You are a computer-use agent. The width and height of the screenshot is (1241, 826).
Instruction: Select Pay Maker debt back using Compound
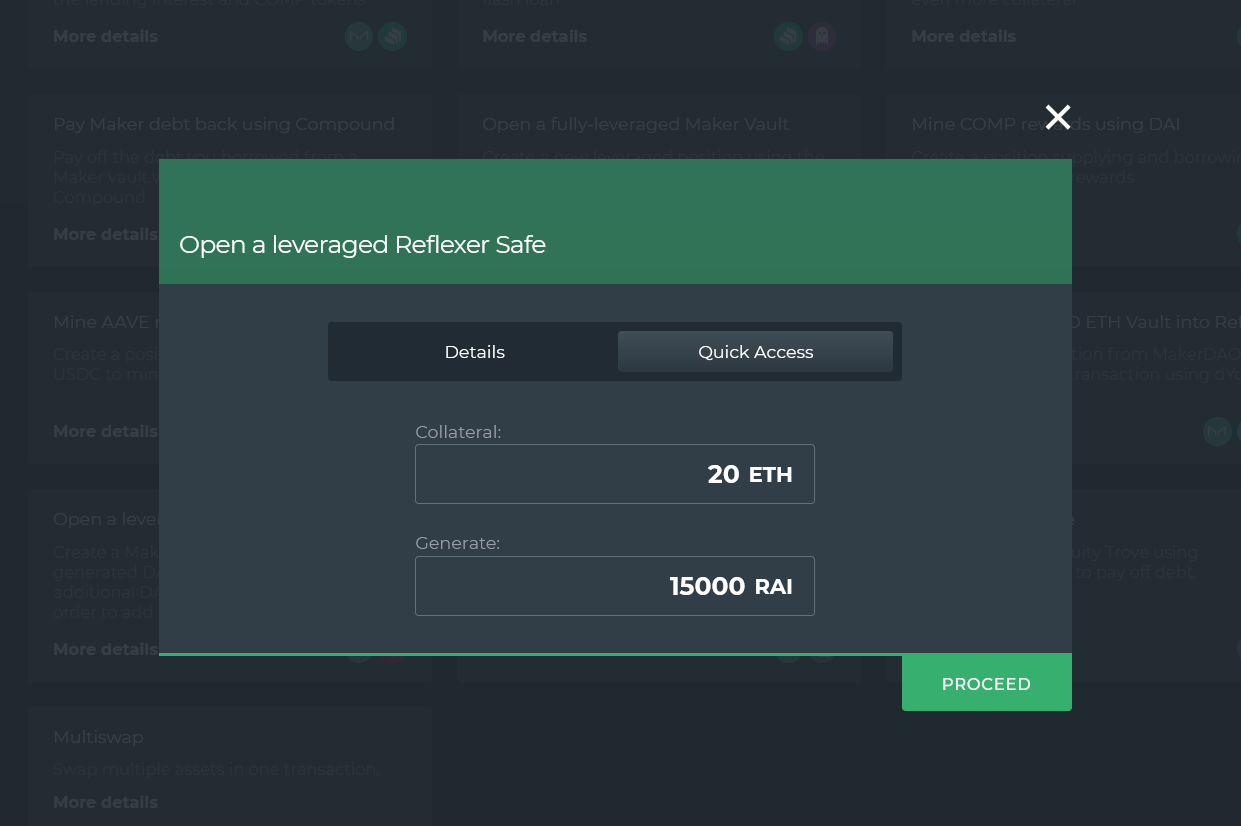click(x=224, y=124)
